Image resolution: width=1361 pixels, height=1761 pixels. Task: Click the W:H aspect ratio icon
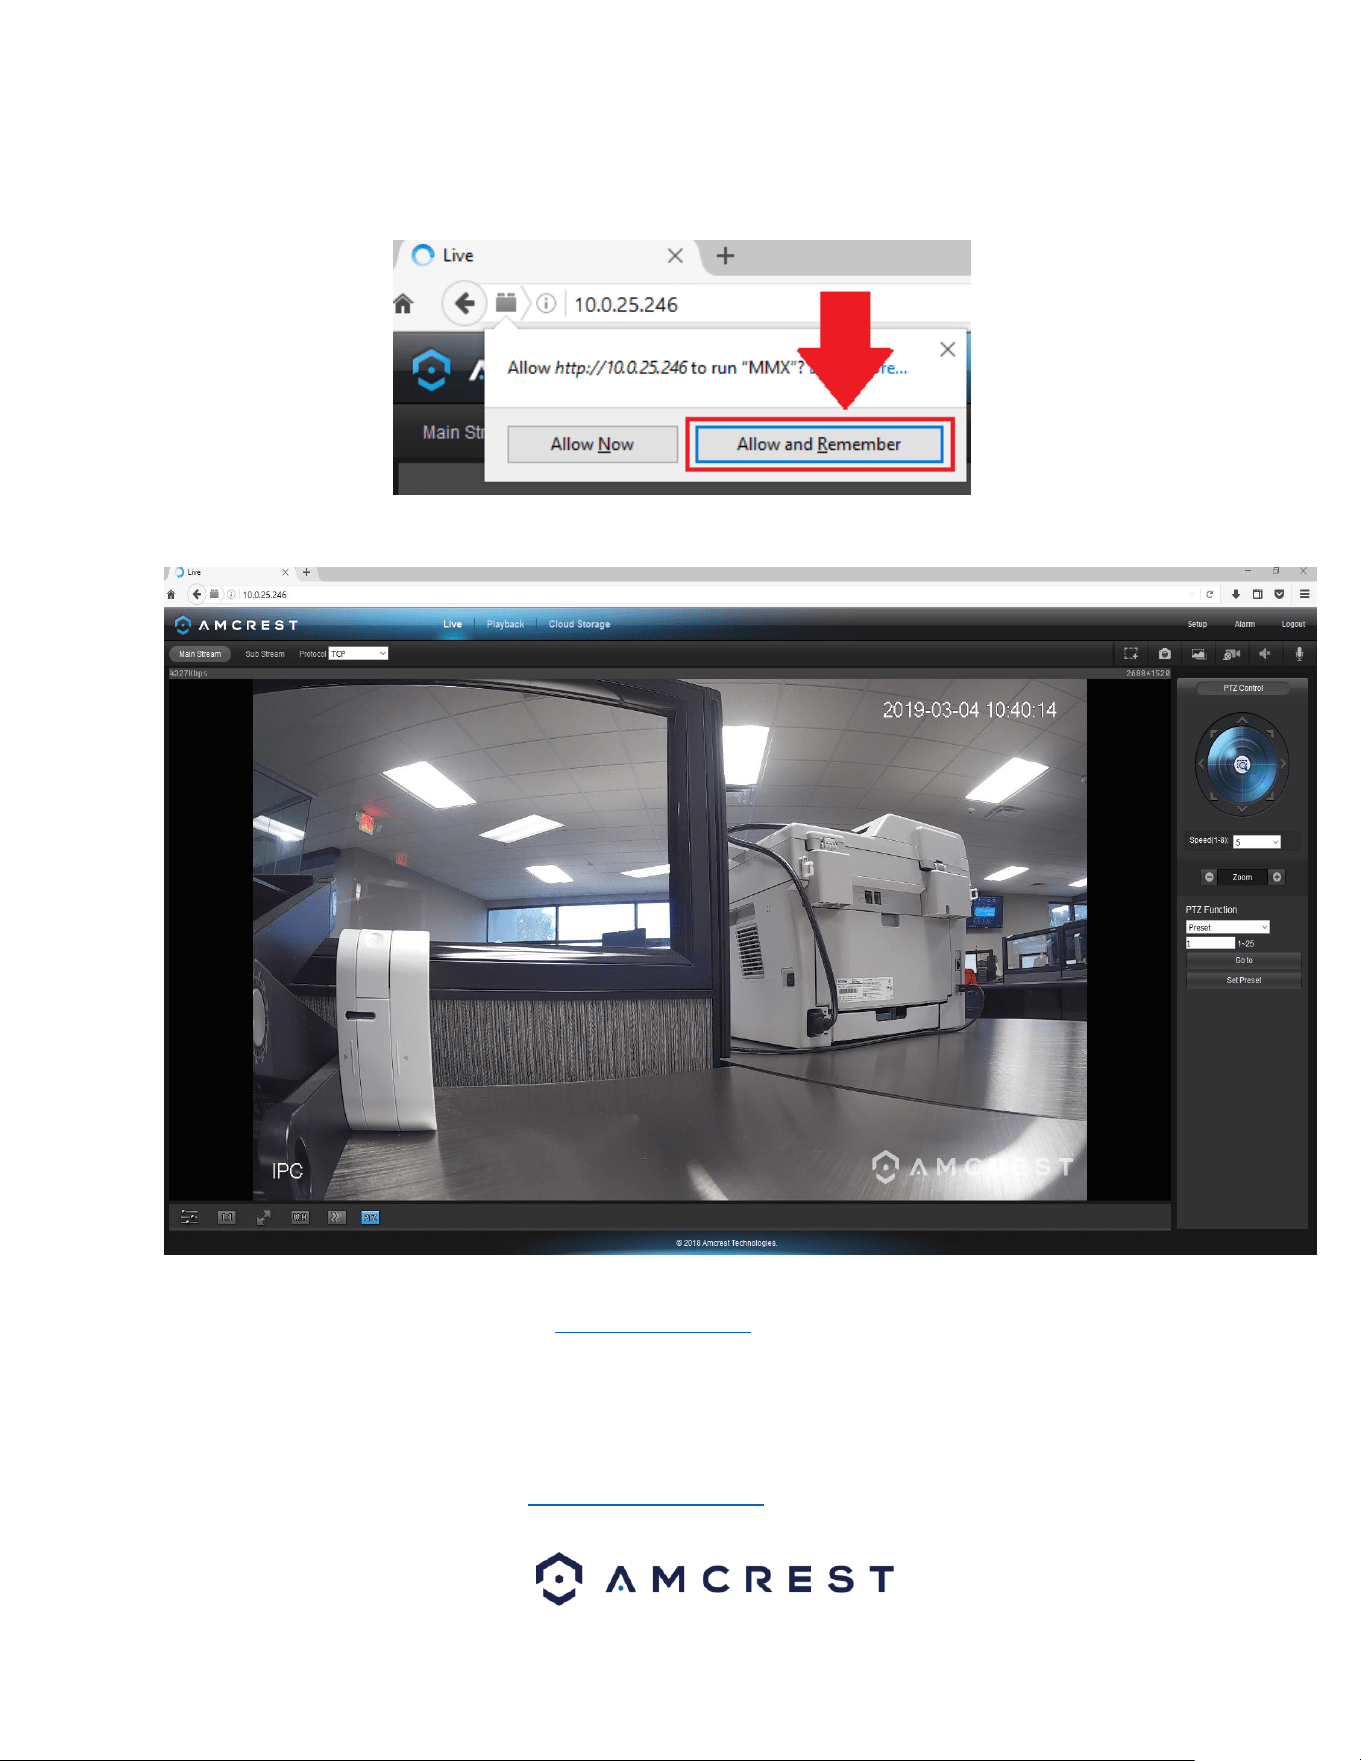pos(300,1217)
